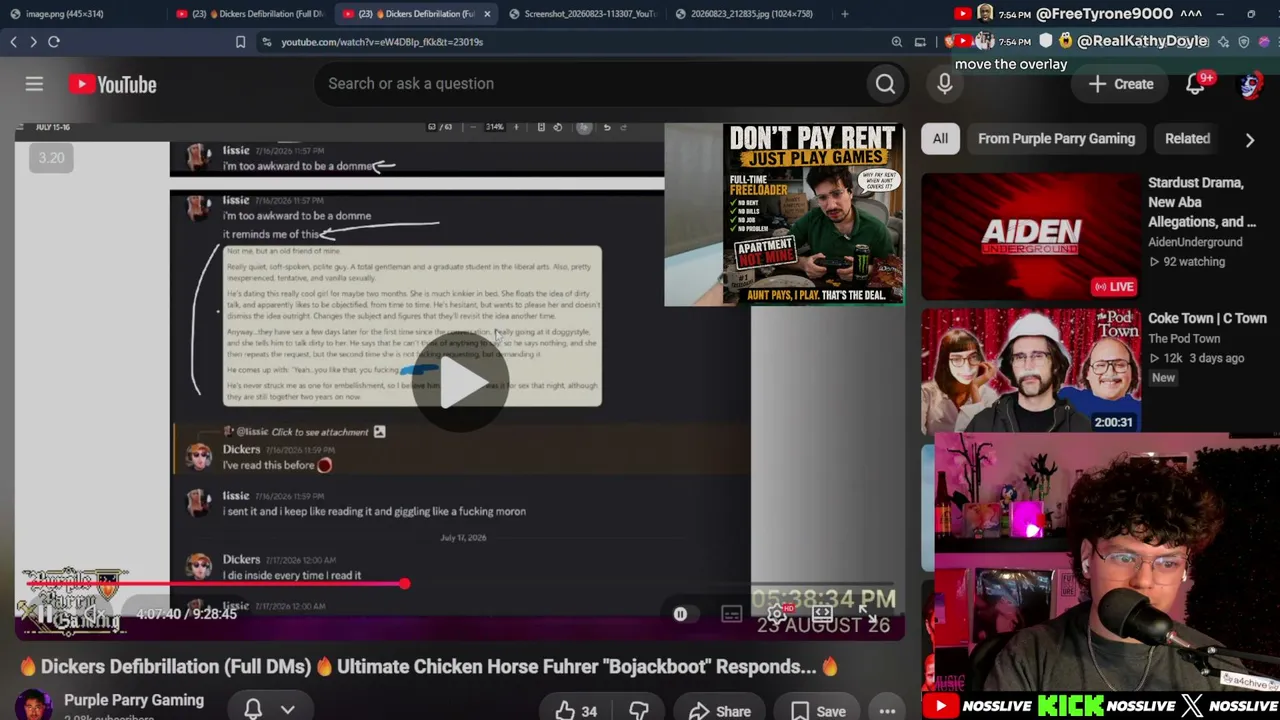The image size is (1280, 720).
Task: Select the Related filter chip
Action: [x=1187, y=139]
